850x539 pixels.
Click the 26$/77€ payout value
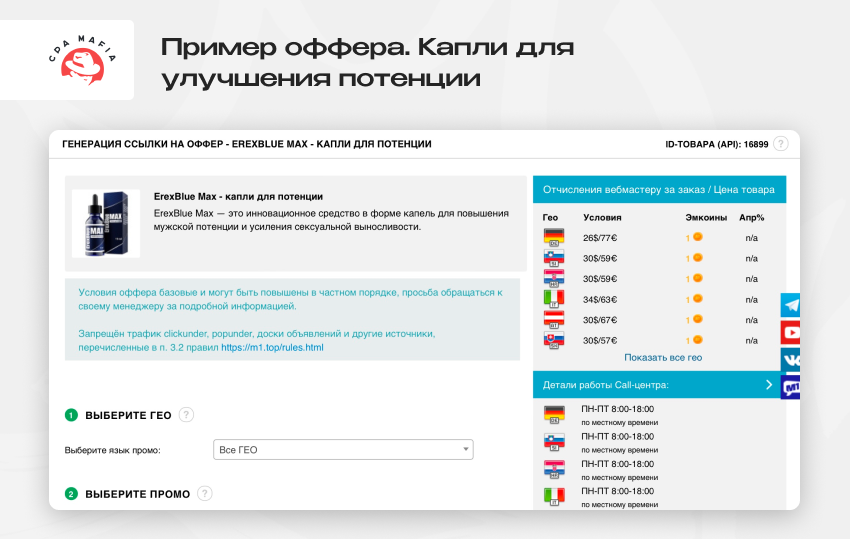pos(600,238)
